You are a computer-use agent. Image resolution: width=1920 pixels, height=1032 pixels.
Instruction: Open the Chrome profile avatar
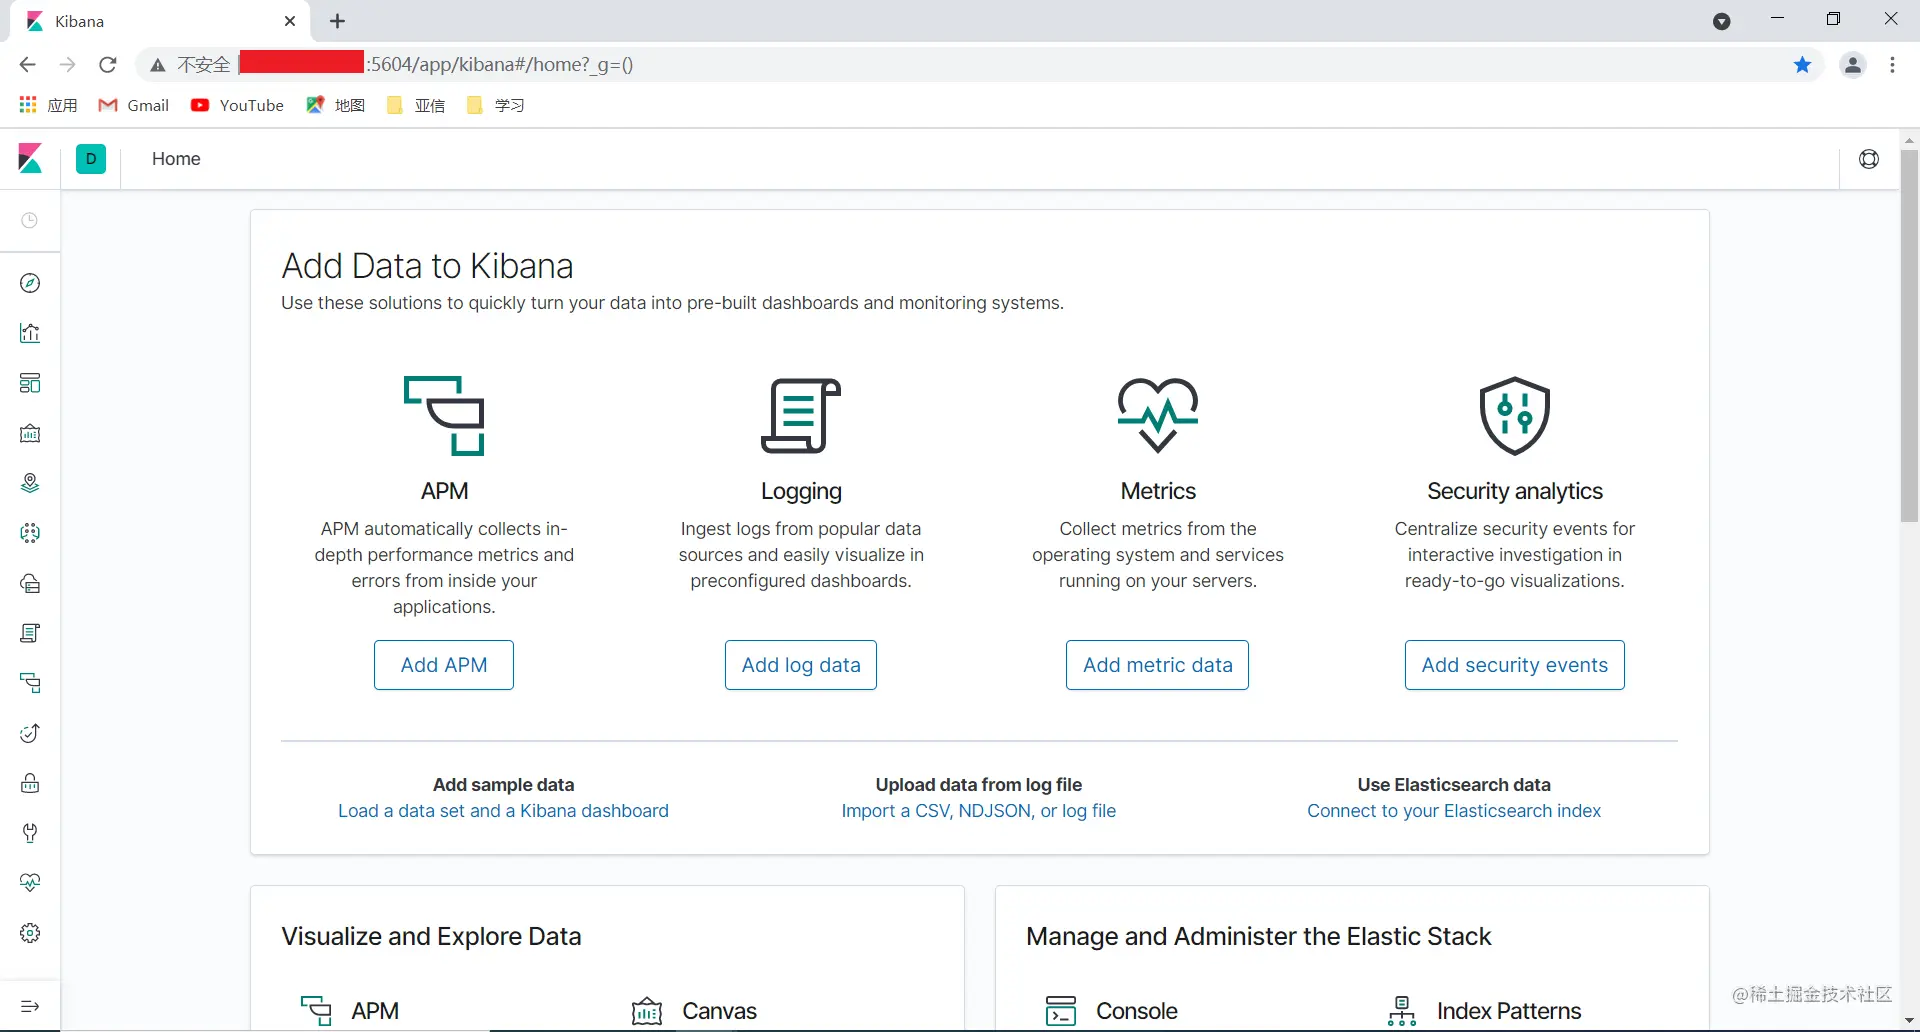(x=1853, y=65)
